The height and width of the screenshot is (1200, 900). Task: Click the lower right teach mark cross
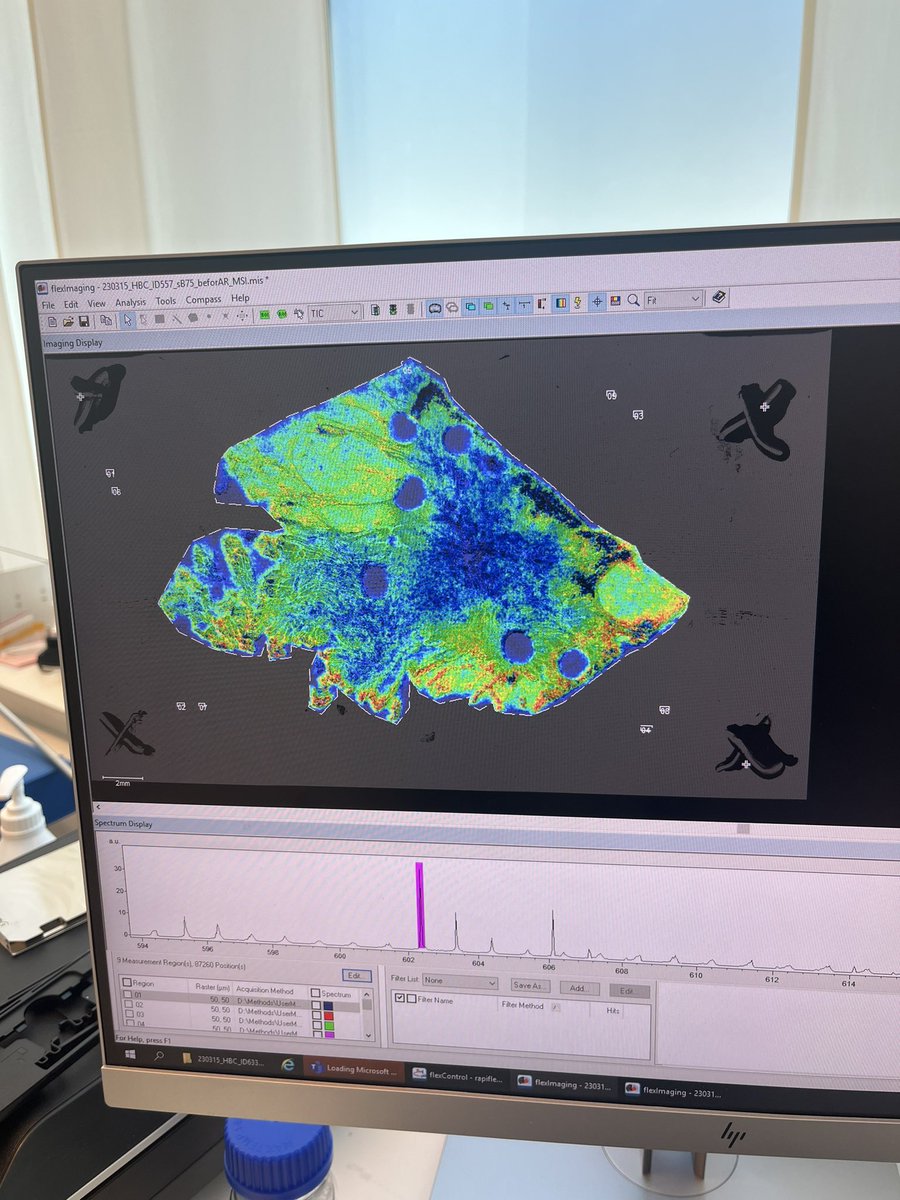[x=747, y=764]
